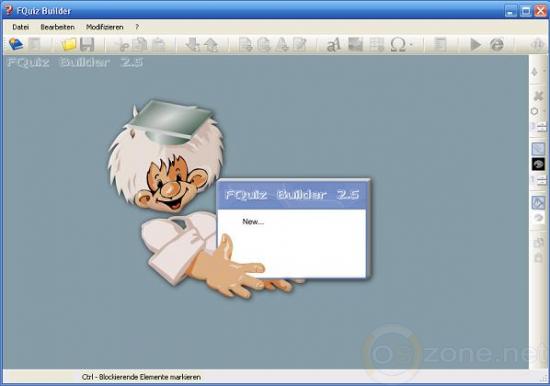
Task: Click the info icon at toolbar end
Action: [537, 45]
